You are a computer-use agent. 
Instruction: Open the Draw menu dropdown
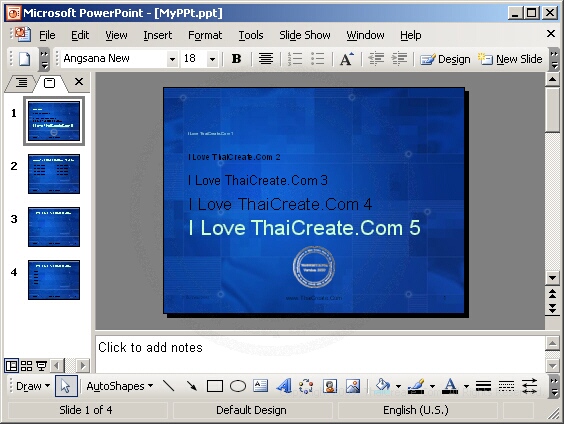(33, 386)
